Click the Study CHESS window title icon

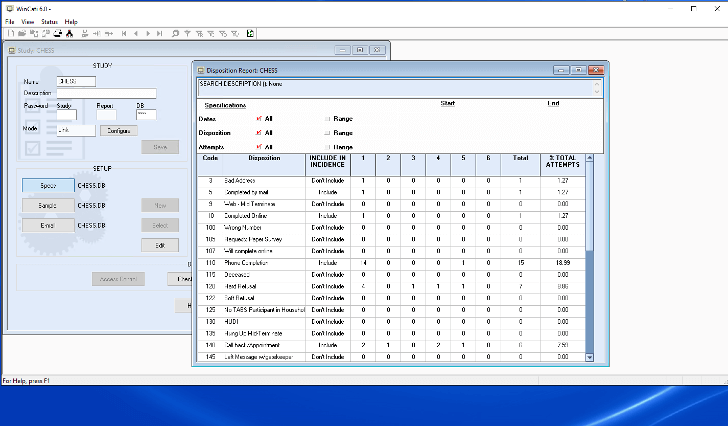coord(12,51)
